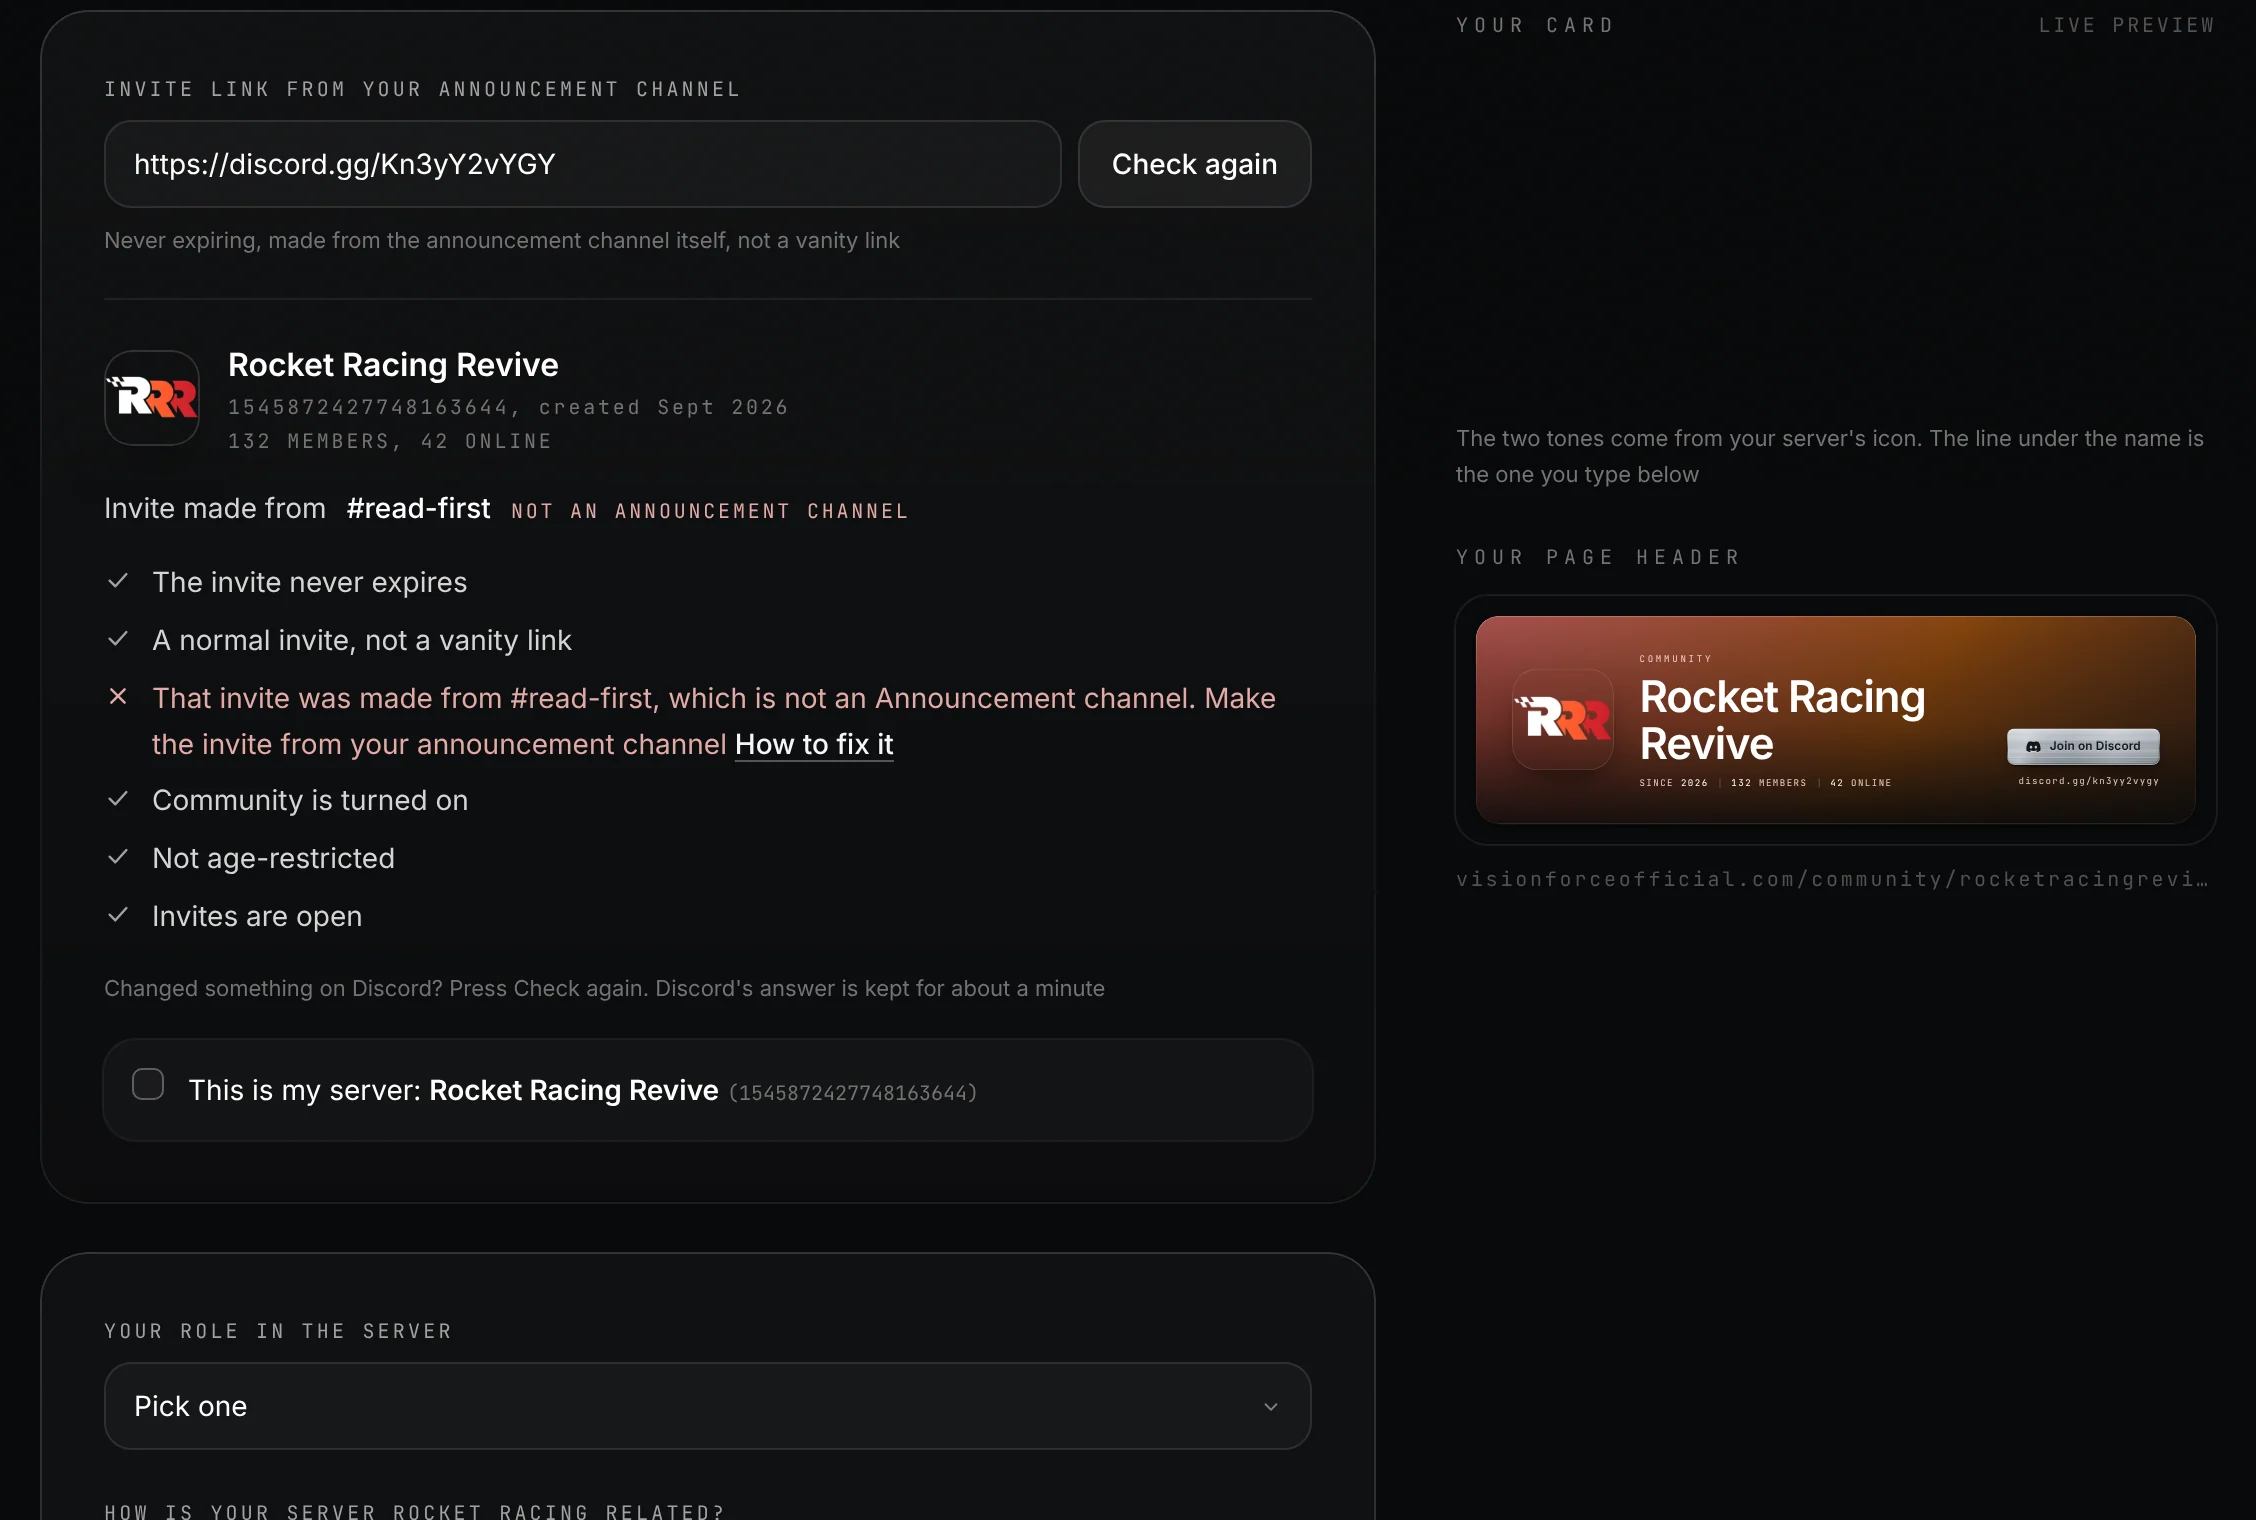Click the checkmark beside 'The invite never expires'
The height and width of the screenshot is (1520, 2256).
[x=118, y=581]
